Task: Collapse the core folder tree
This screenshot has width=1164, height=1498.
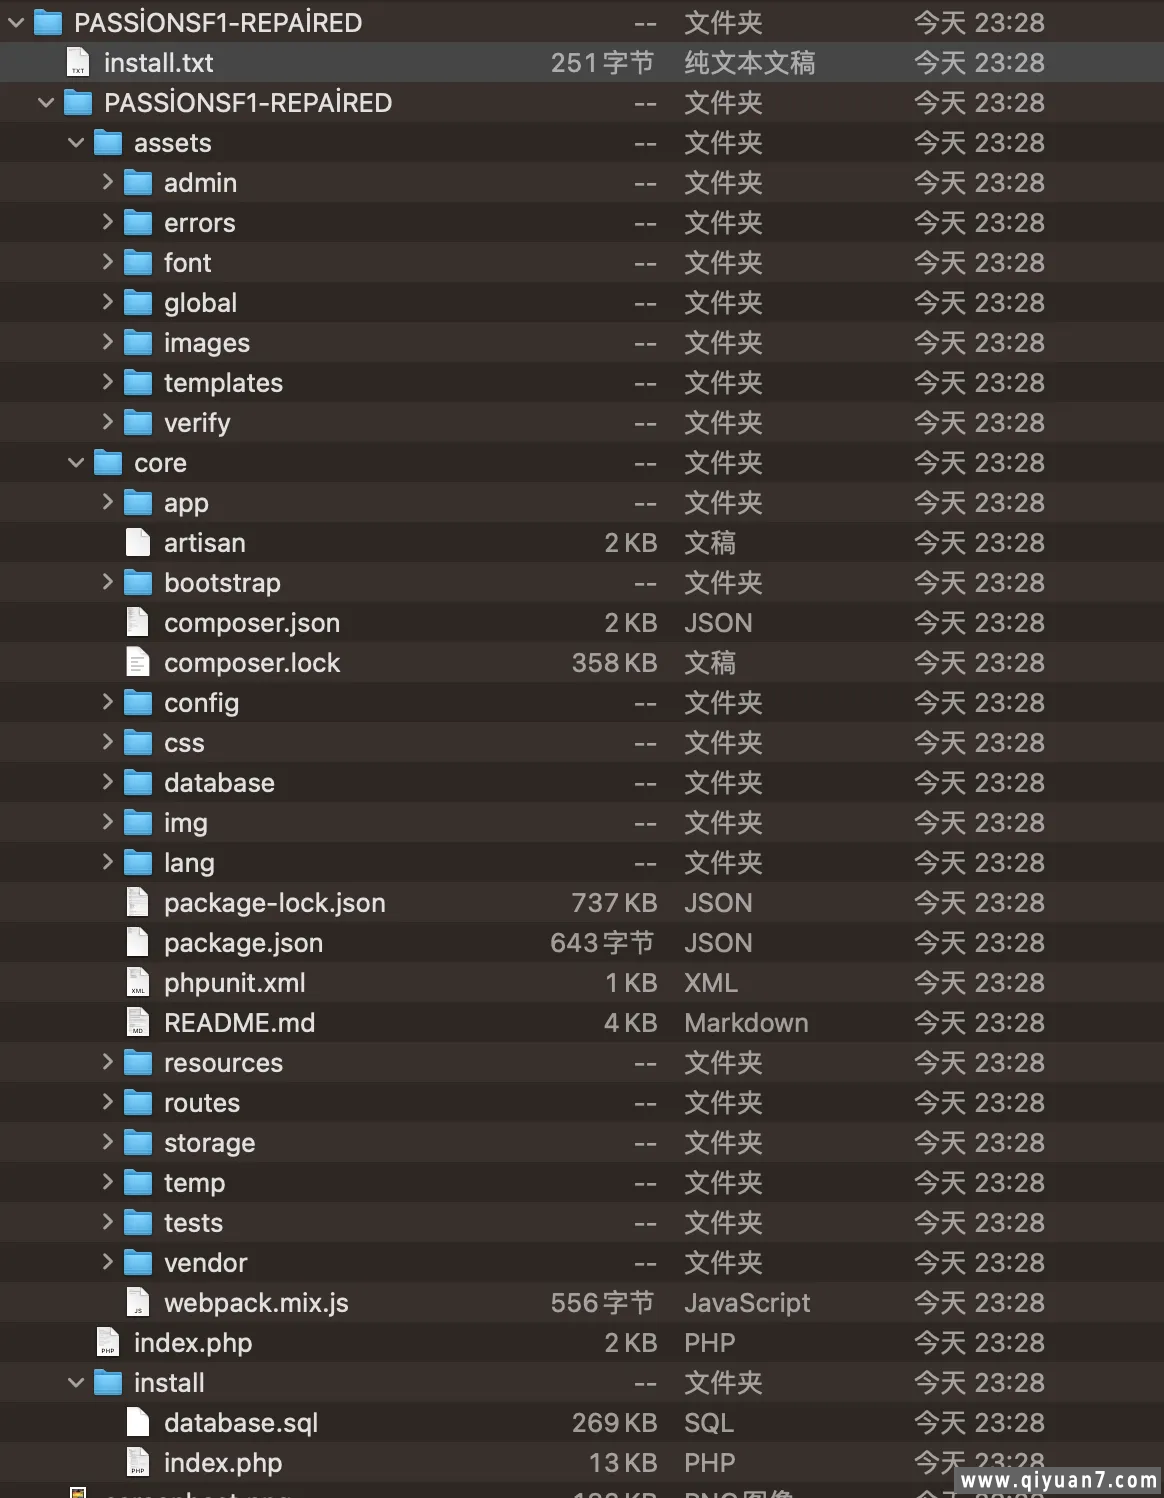Action: tap(76, 463)
